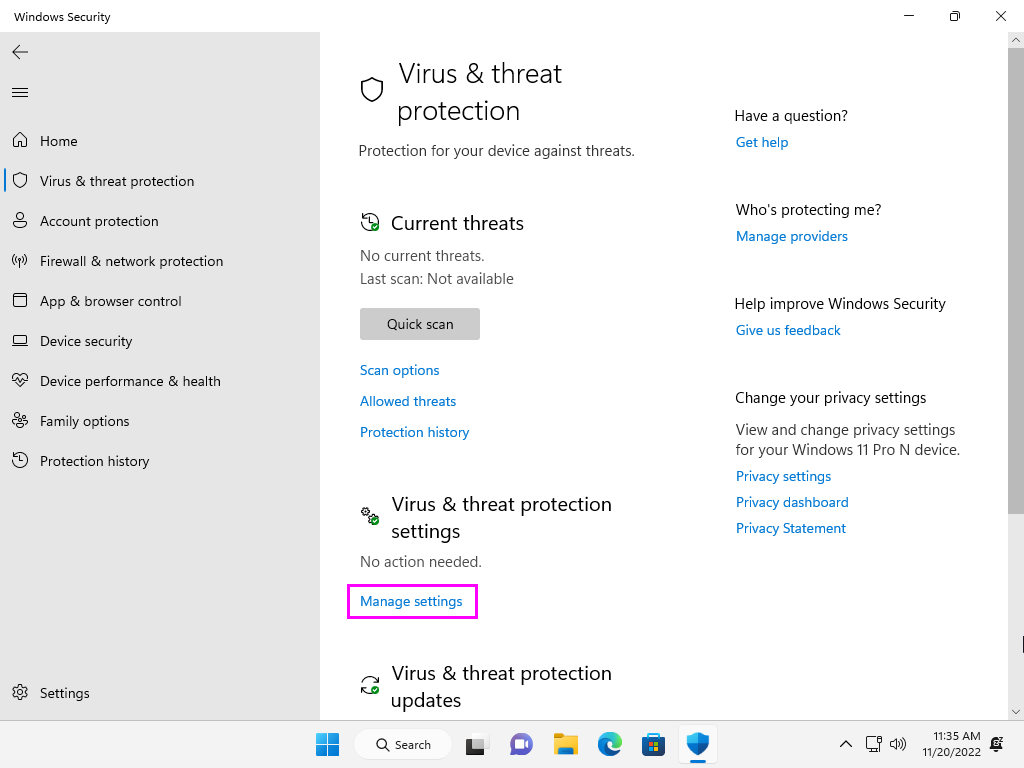
Task: Open the Chat app in the taskbar
Action: pyautogui.click(x=521, y=744)
